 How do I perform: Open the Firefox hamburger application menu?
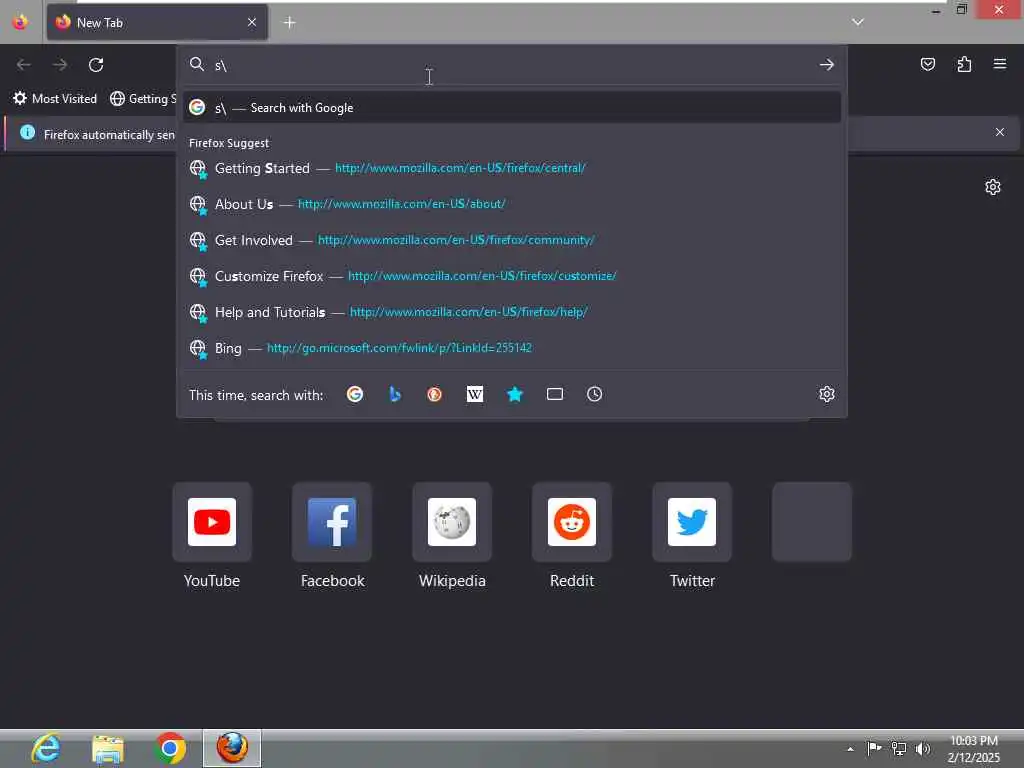coord(1000,64)
